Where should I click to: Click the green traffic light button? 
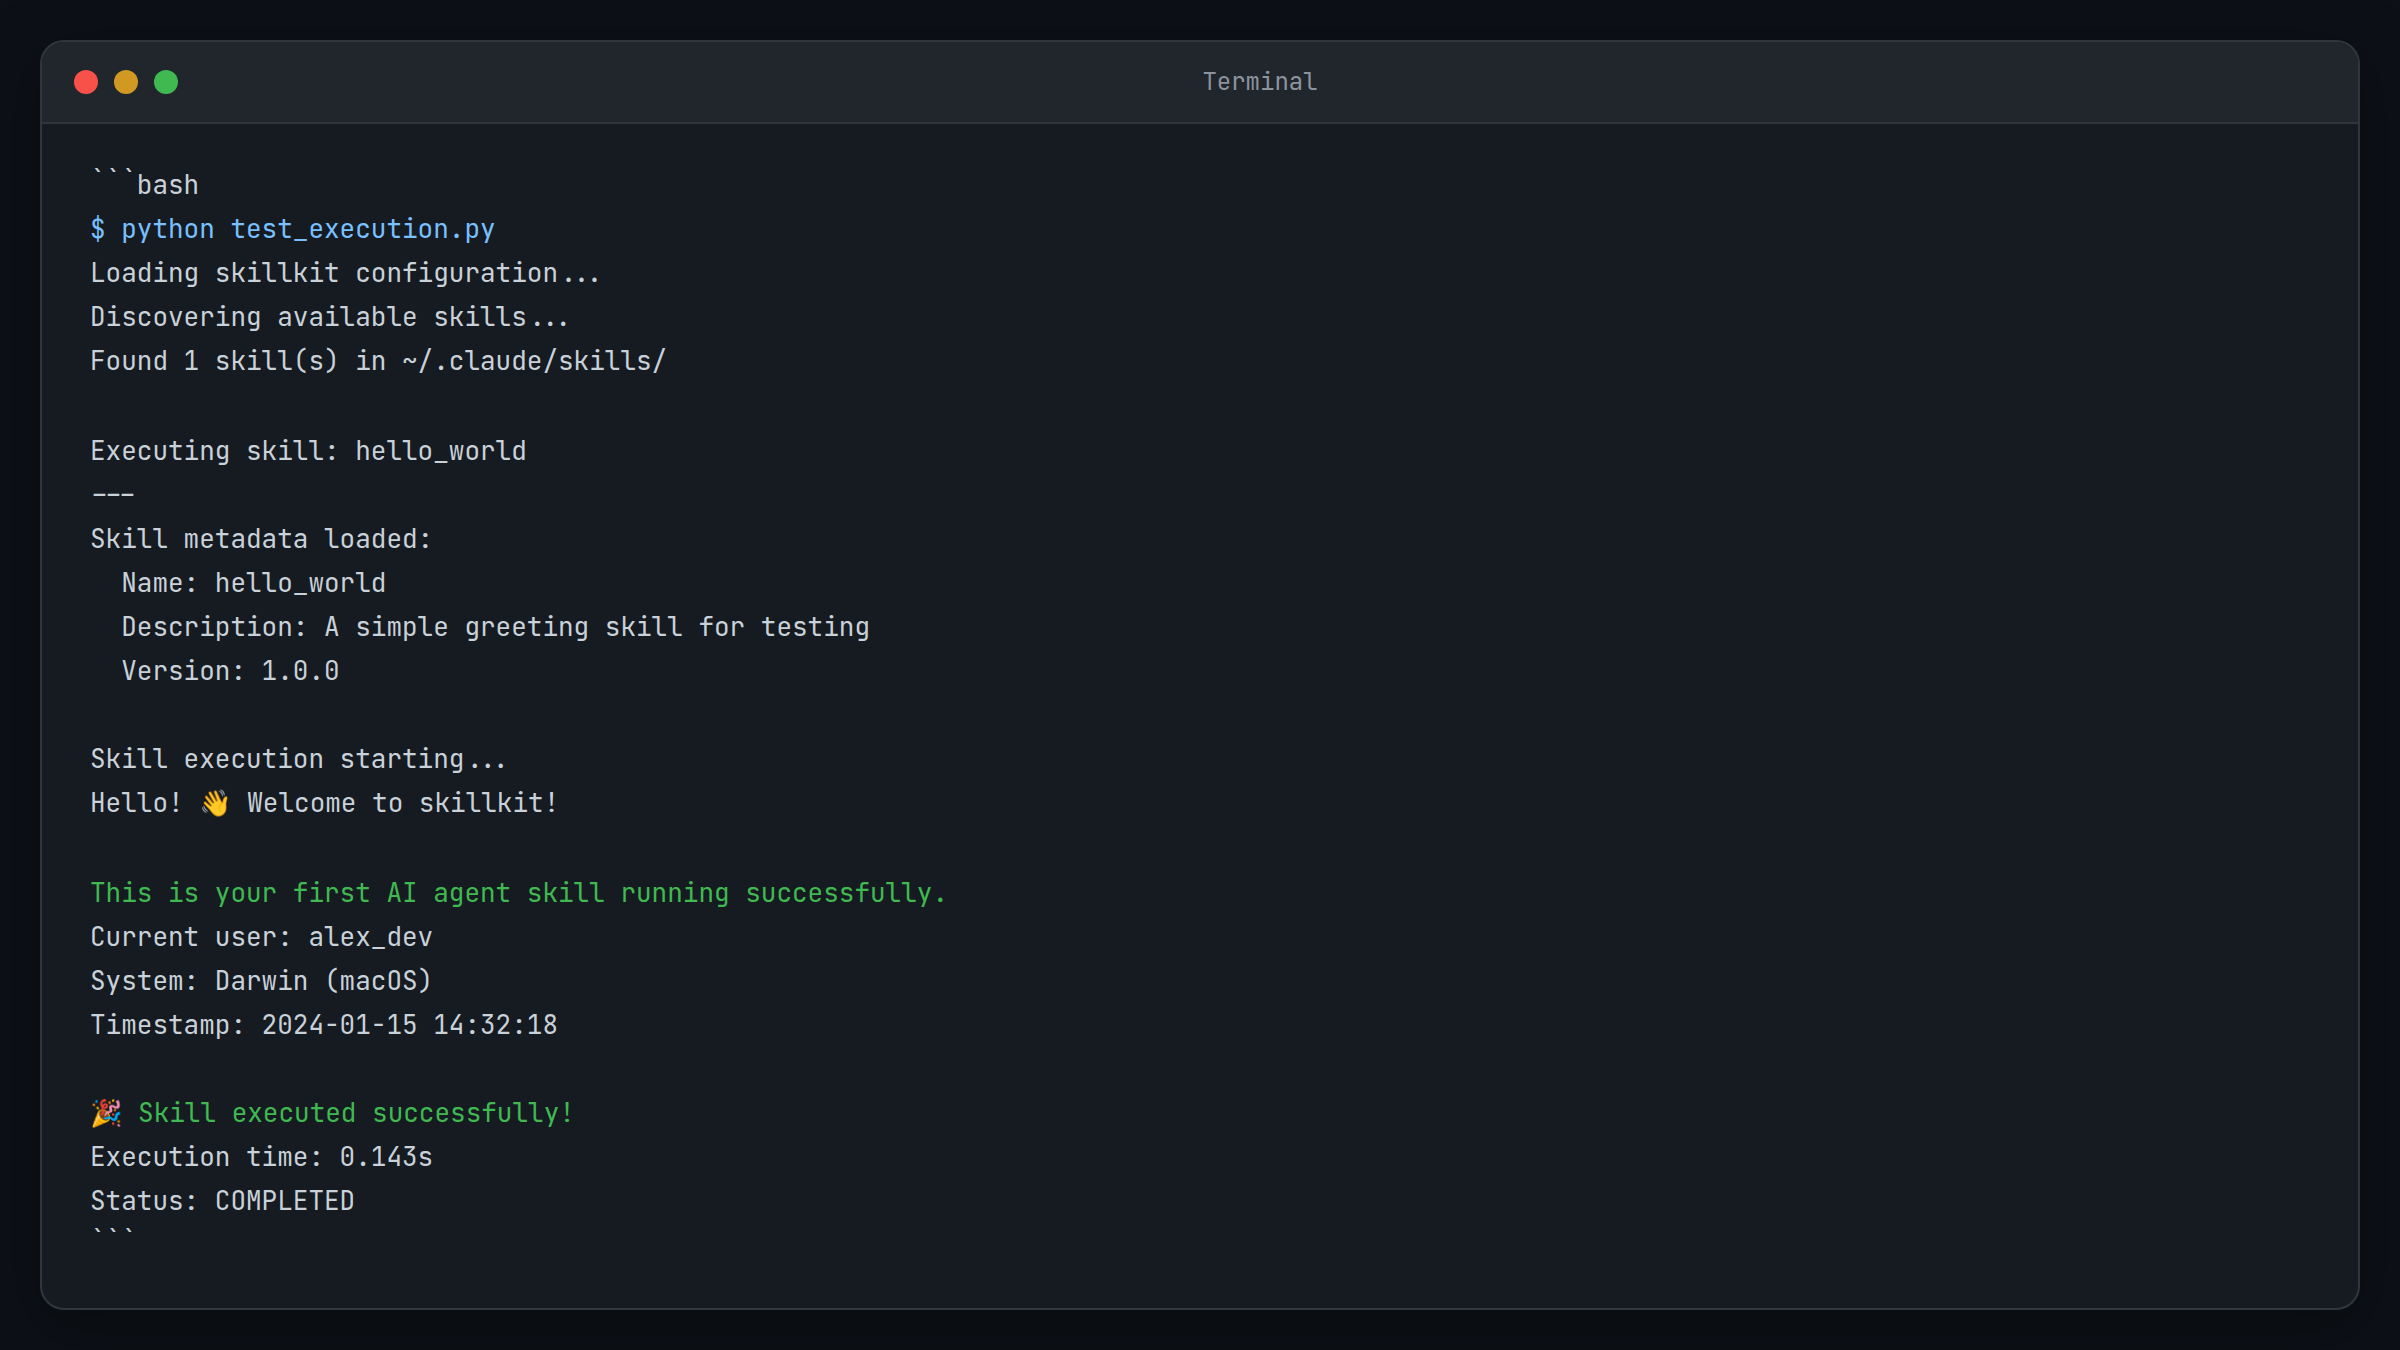166,81
